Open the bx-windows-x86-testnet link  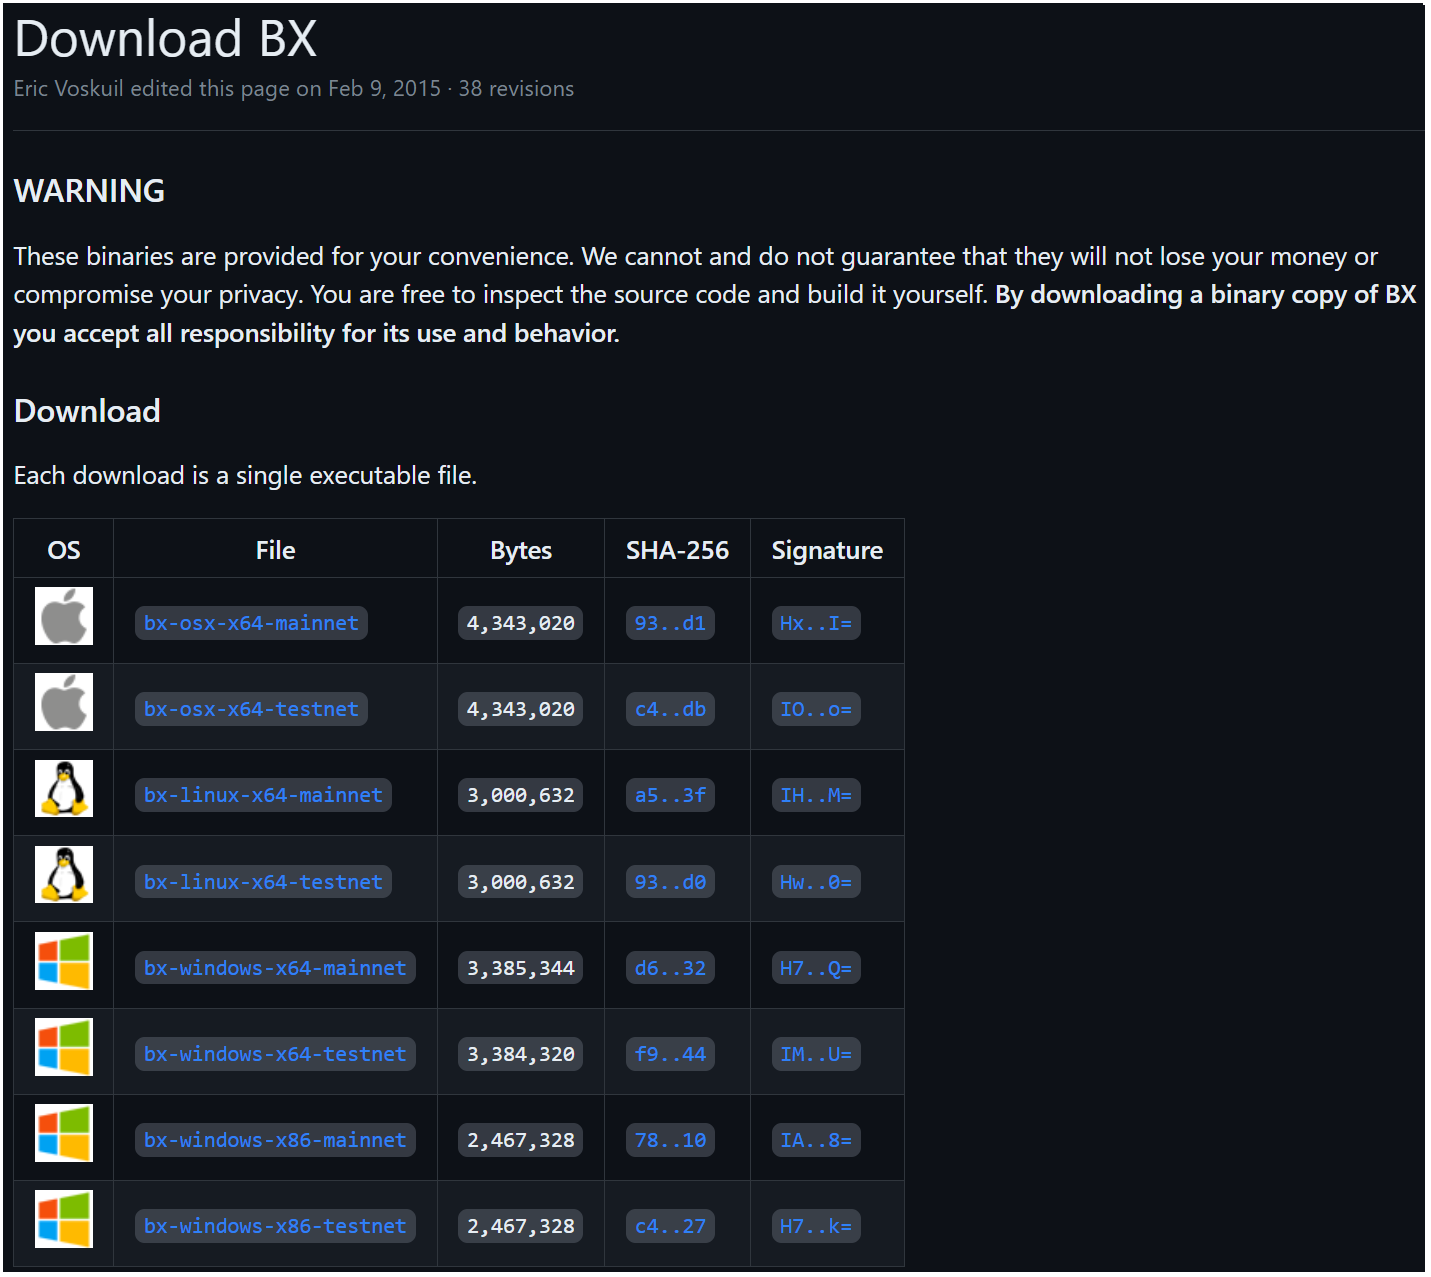pyautogui.click(x=275, y=1226)
